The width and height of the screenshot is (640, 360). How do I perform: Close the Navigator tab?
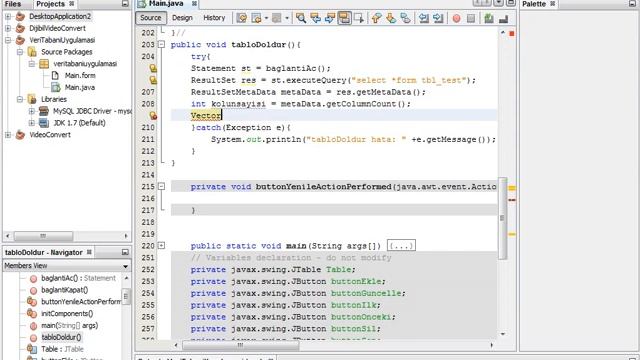pyautogui.click(x=89, y=252)
